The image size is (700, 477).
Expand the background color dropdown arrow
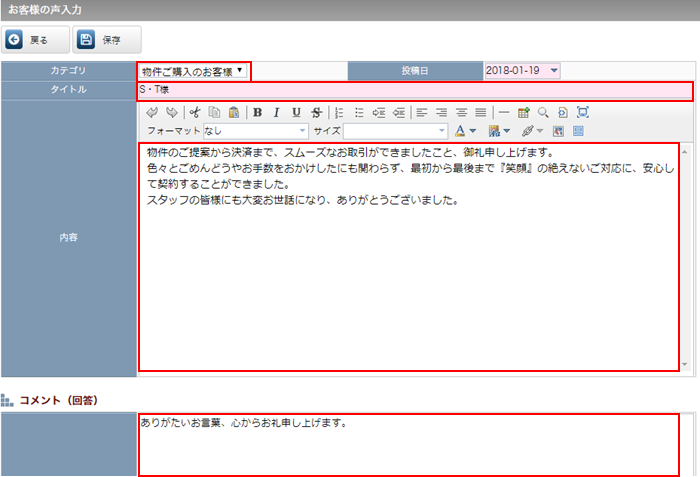507,131
